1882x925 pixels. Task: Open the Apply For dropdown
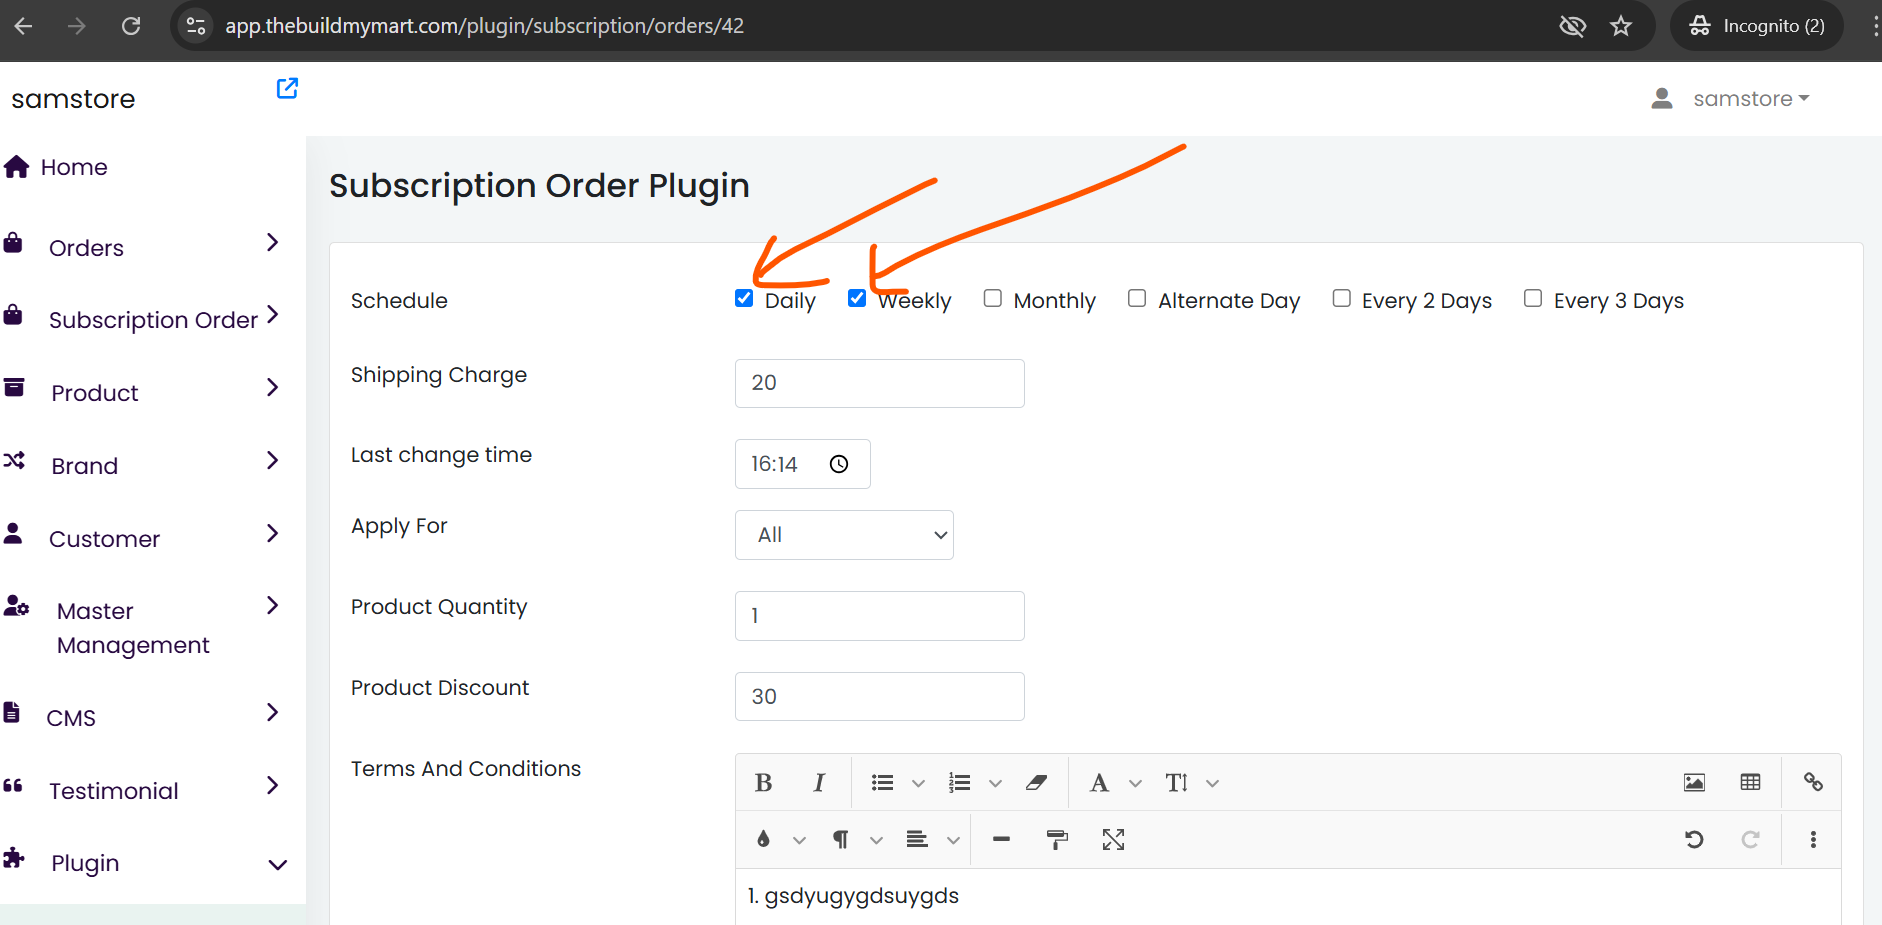[x=844, y=535]
